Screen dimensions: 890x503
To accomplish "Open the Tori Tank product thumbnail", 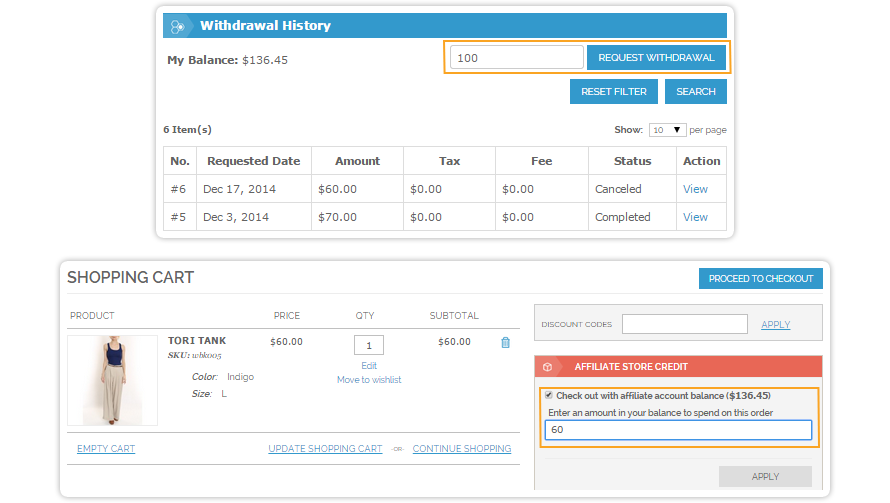I will 112,380.
